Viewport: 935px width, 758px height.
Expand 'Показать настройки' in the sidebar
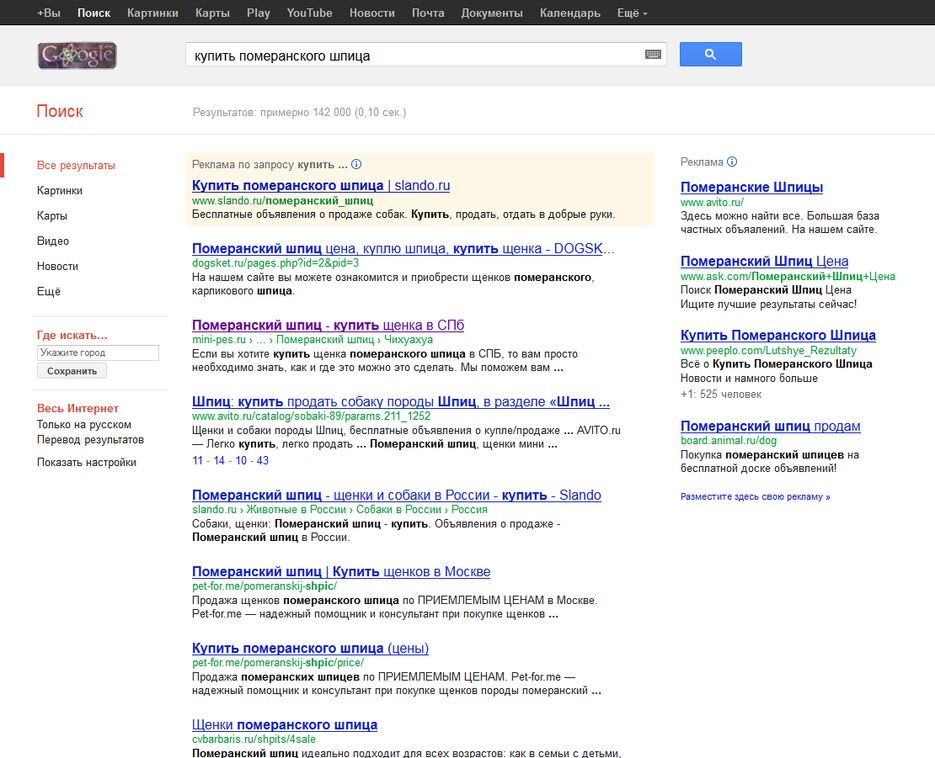pos(86,462)
